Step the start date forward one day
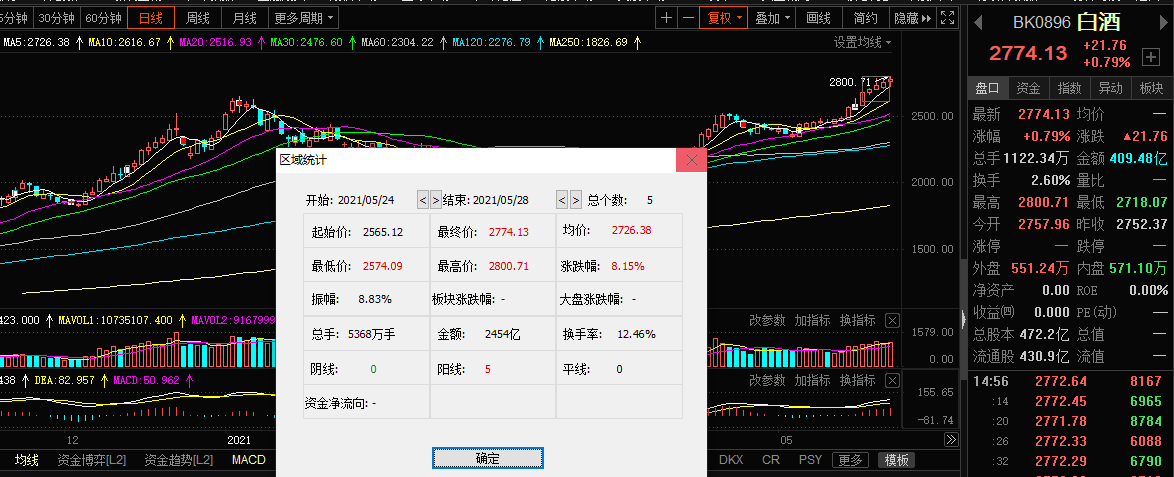 (x=435, y=200)
